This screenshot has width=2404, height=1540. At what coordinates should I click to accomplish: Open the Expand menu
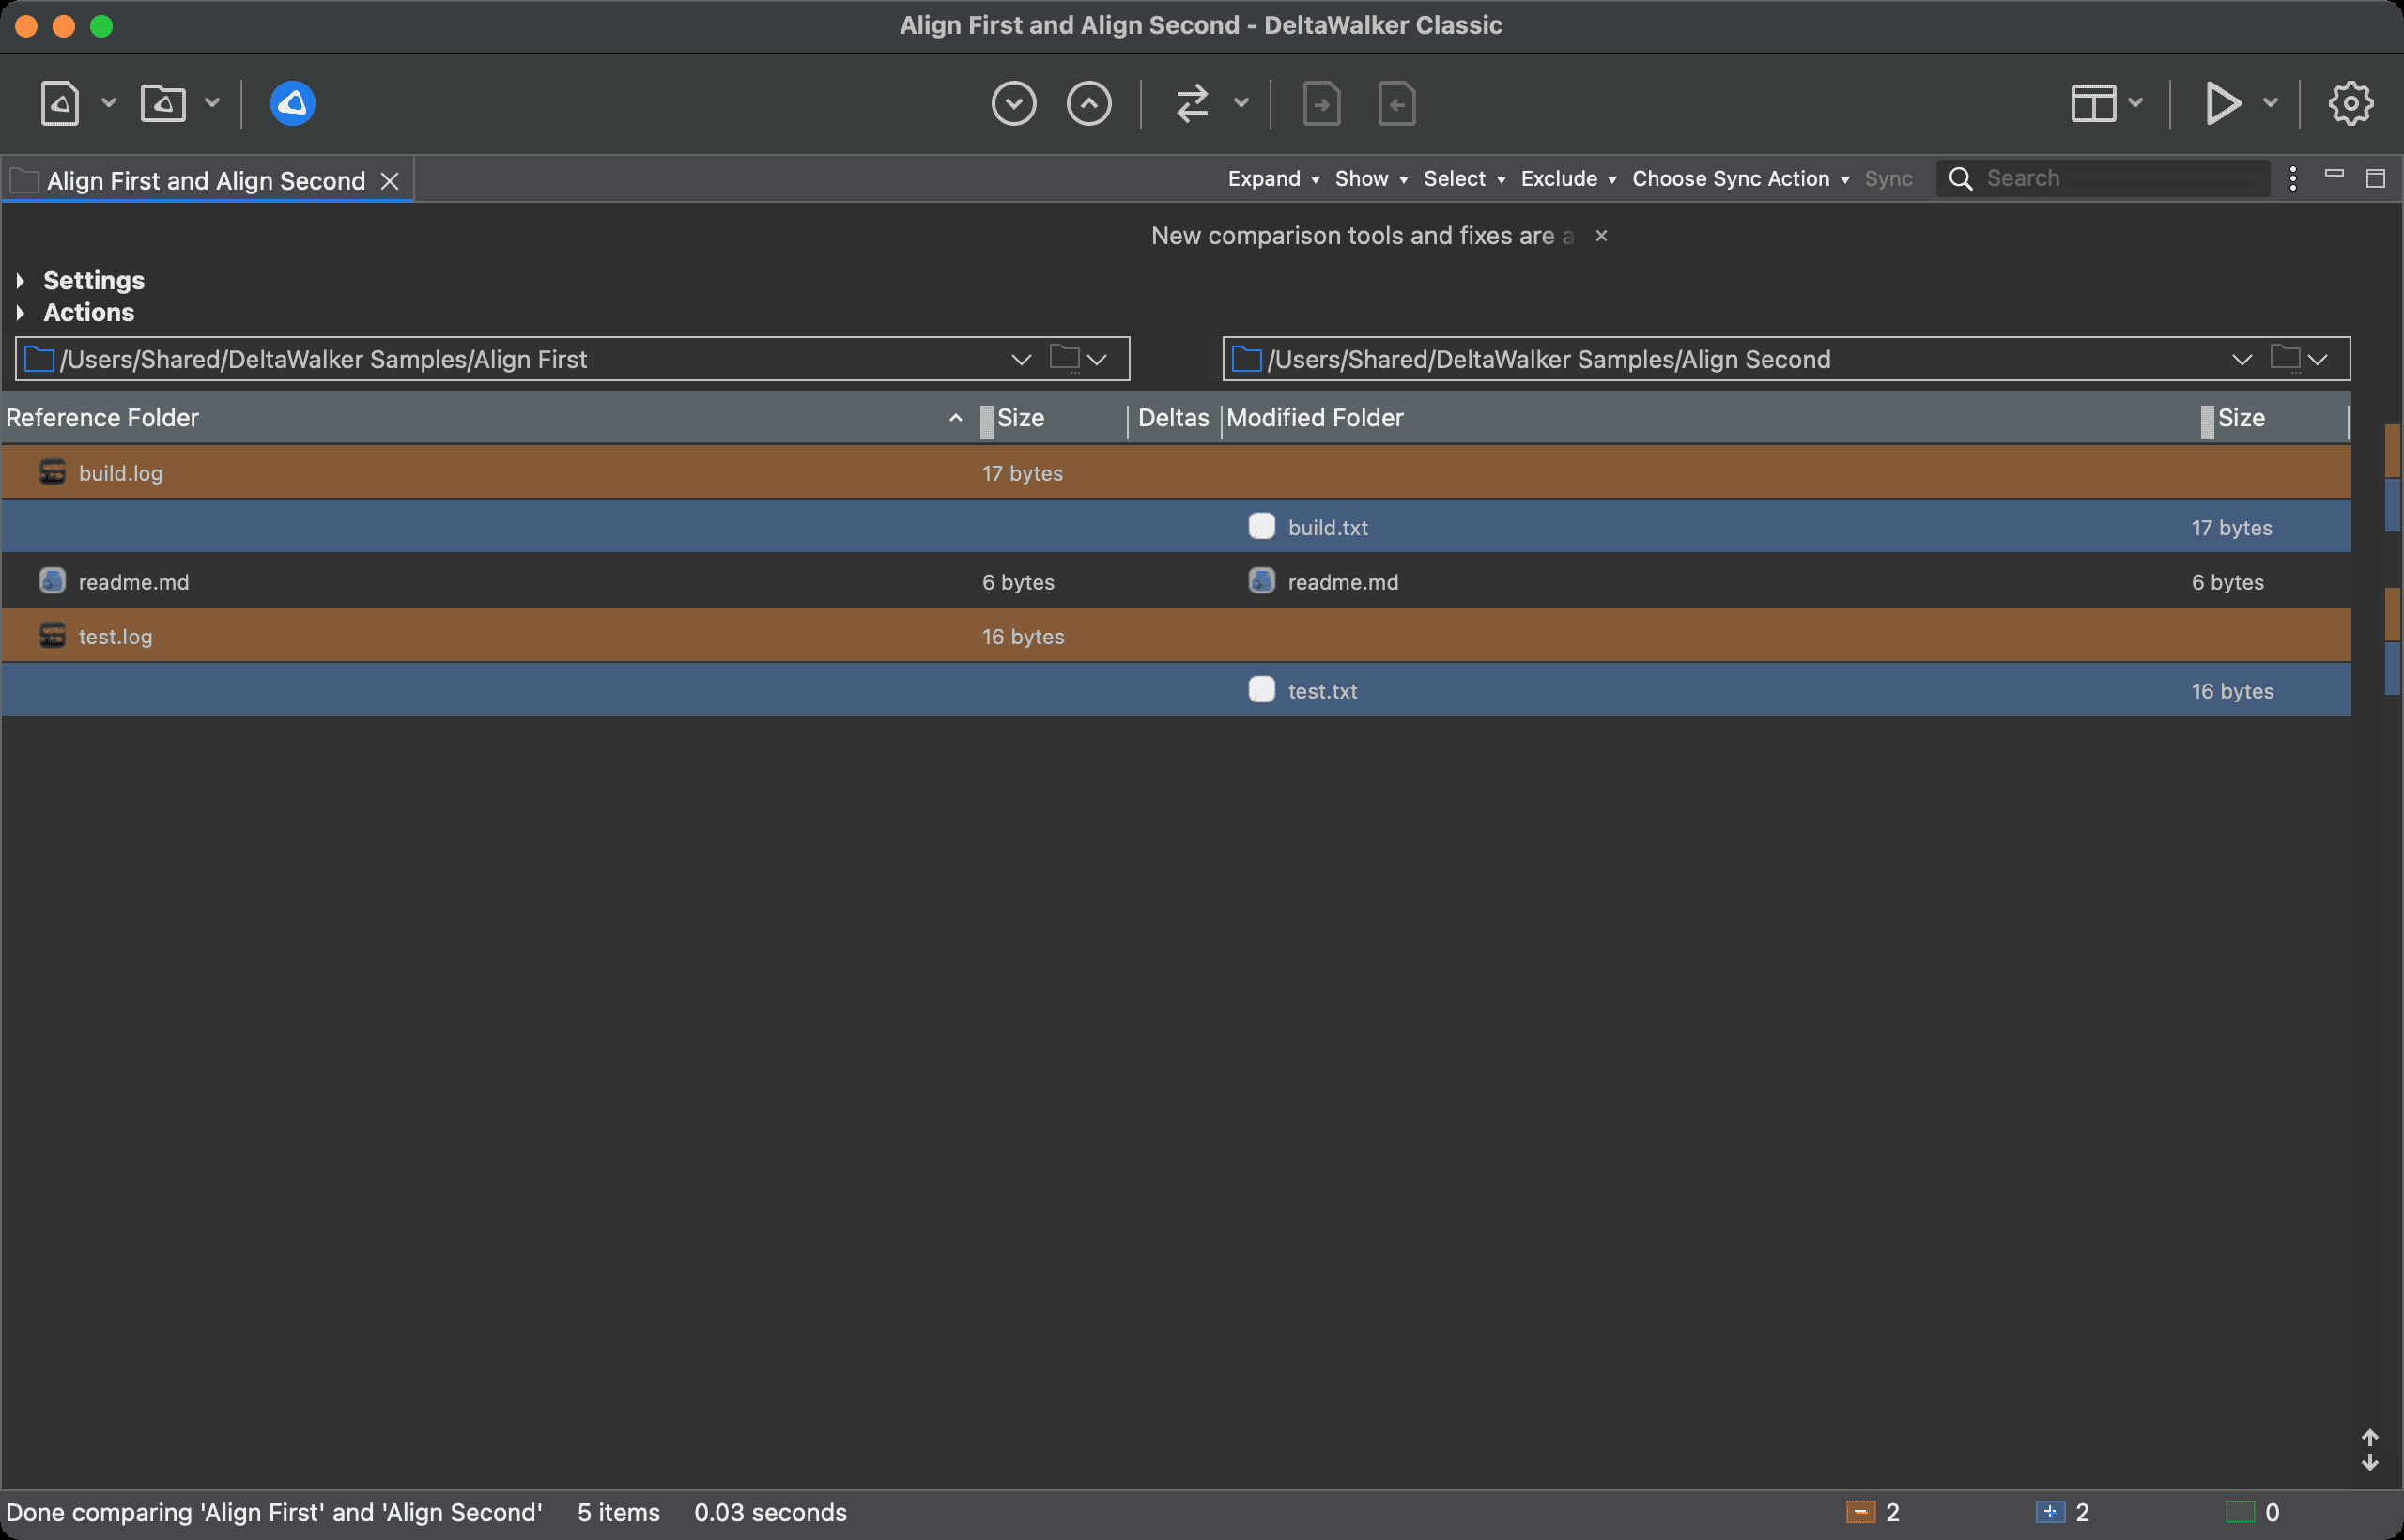point(1273,179)
